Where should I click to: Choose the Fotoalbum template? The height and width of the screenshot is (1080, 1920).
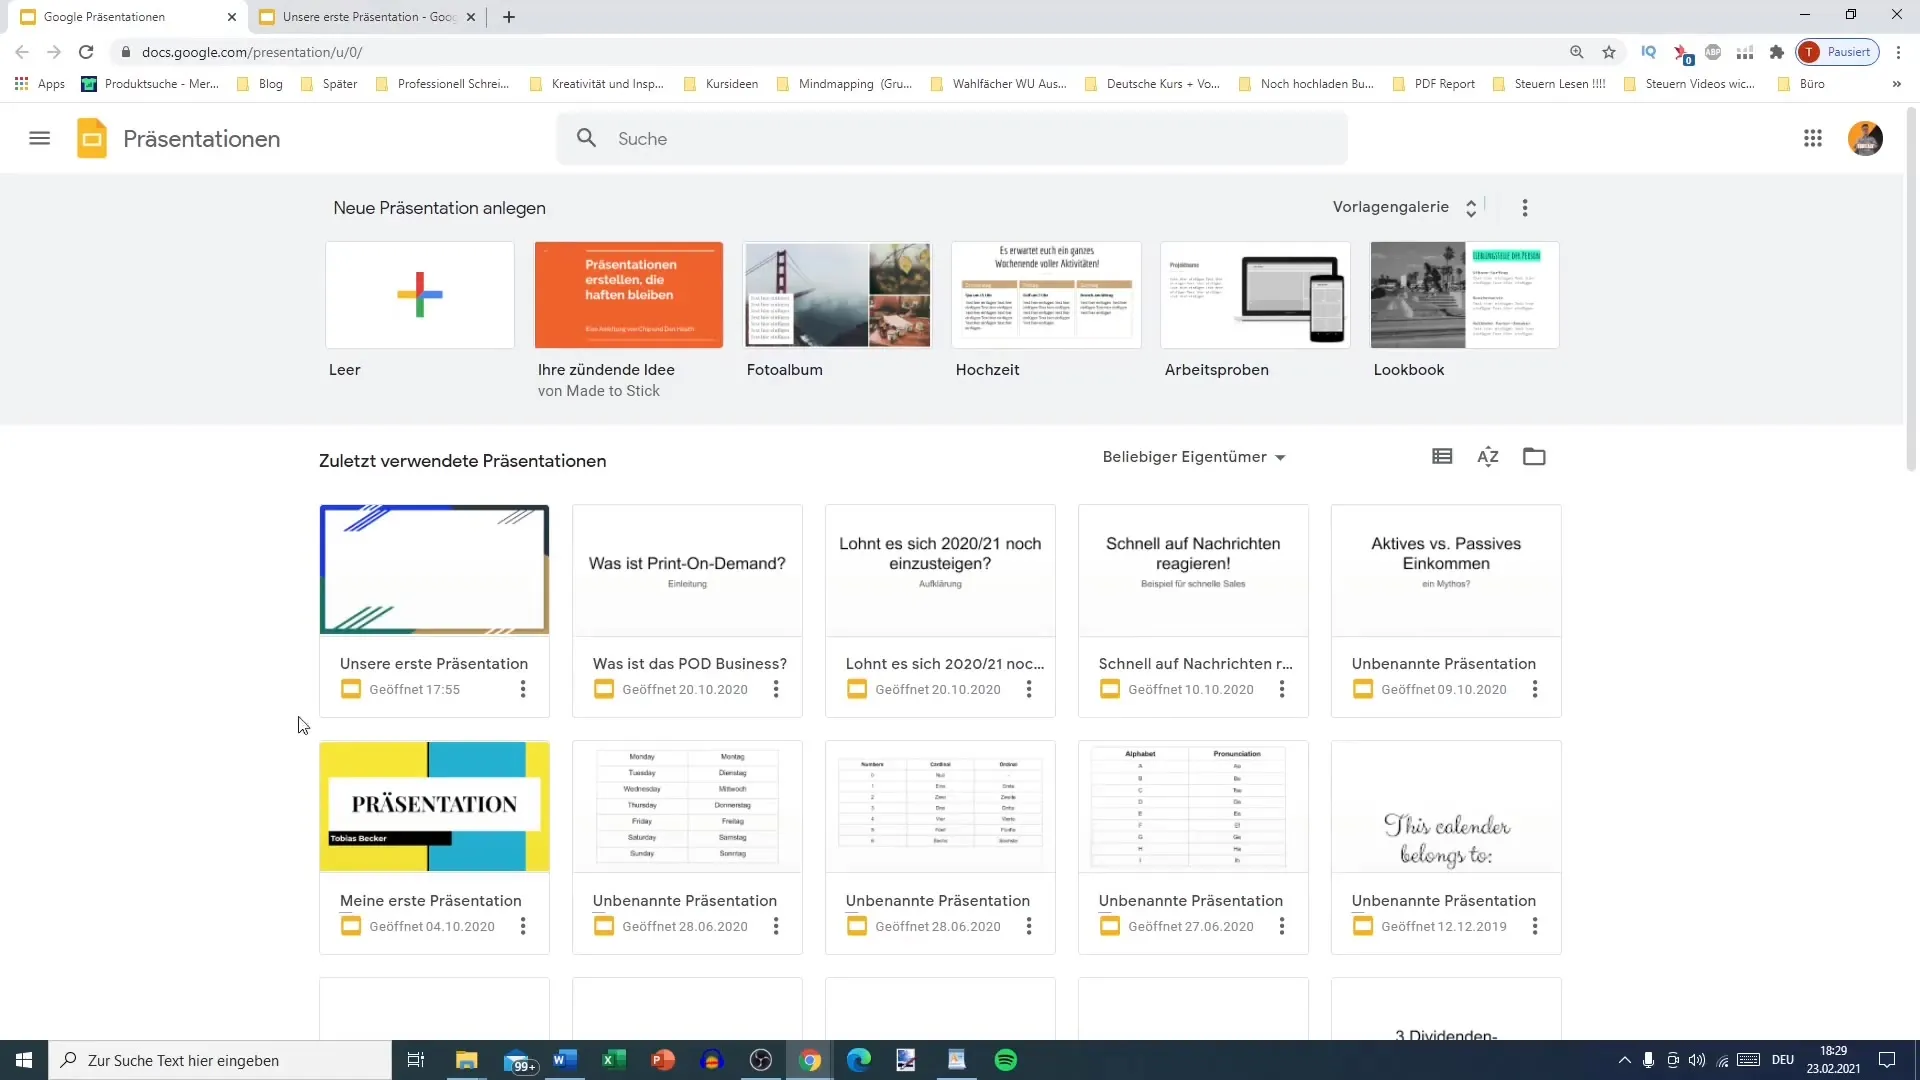(838, 295)
